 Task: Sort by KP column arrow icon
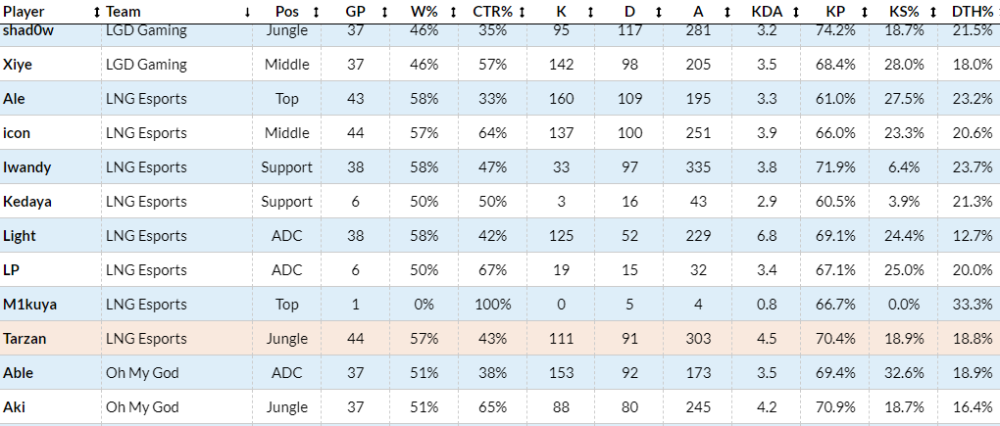(x=865, y=11)
